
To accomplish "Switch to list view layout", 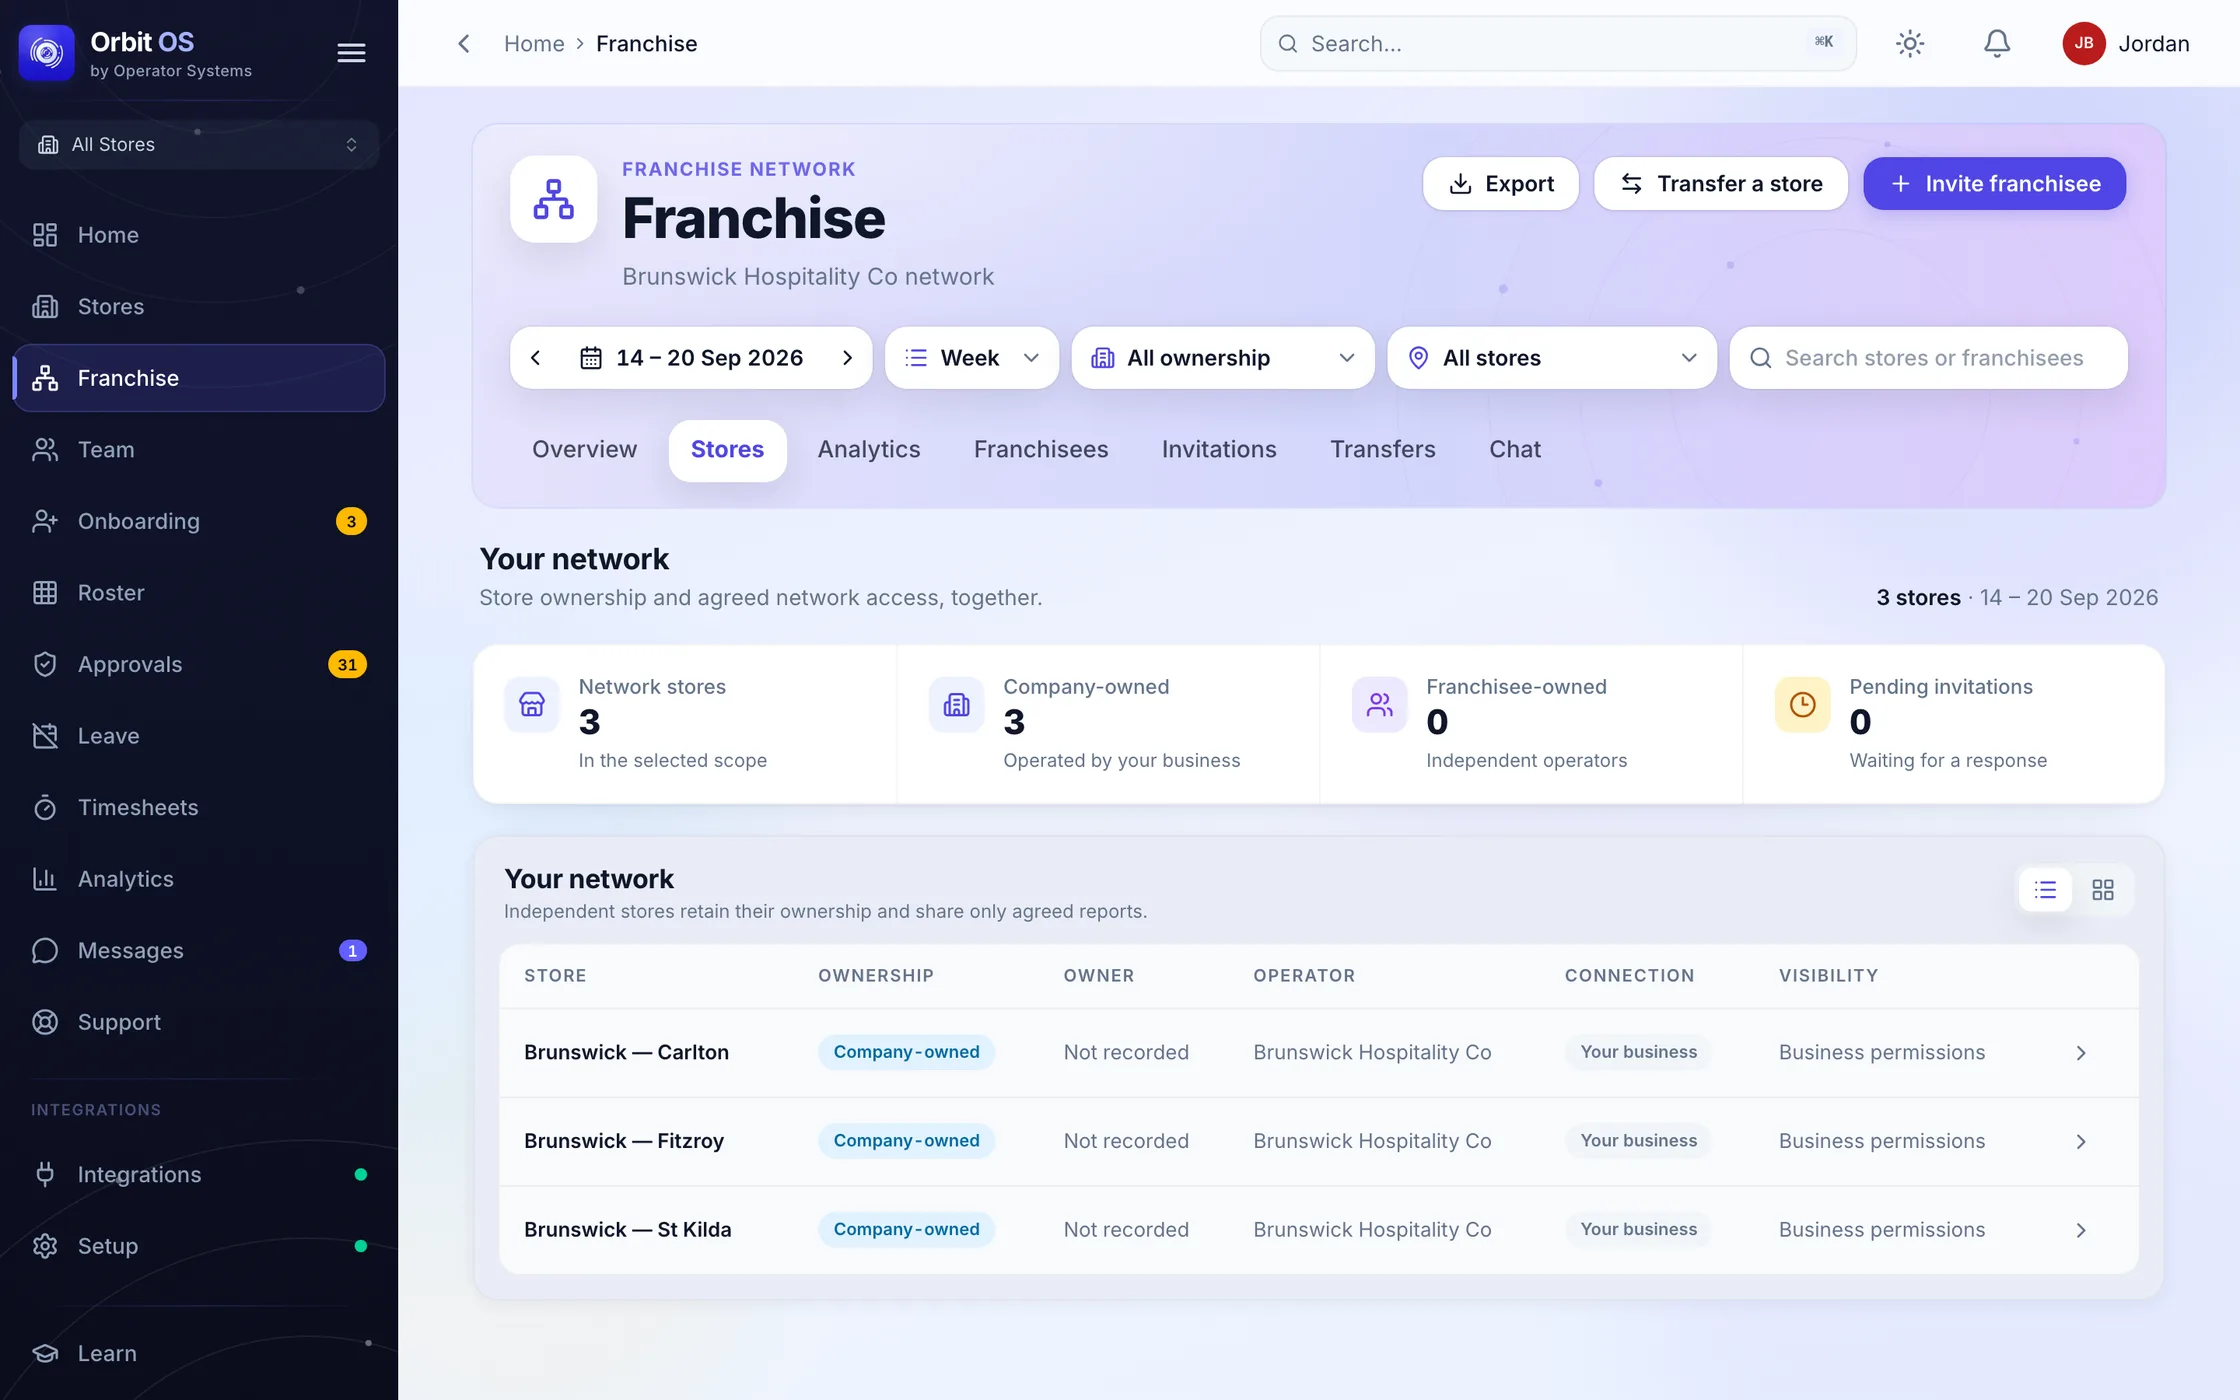I will tap(2045, 890).
